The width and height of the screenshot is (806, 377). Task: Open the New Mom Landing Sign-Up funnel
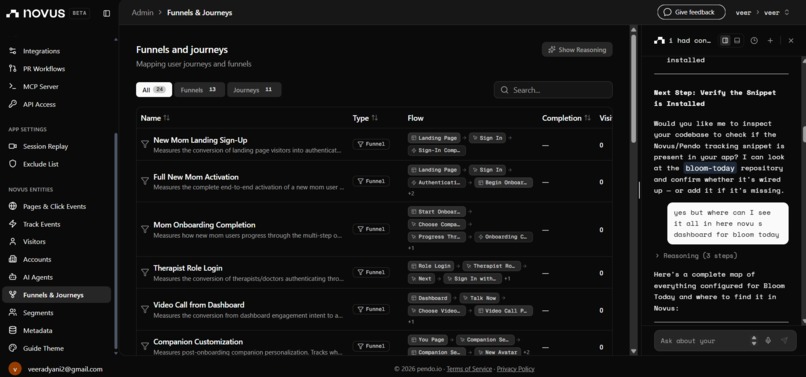[x=200, y=140]
